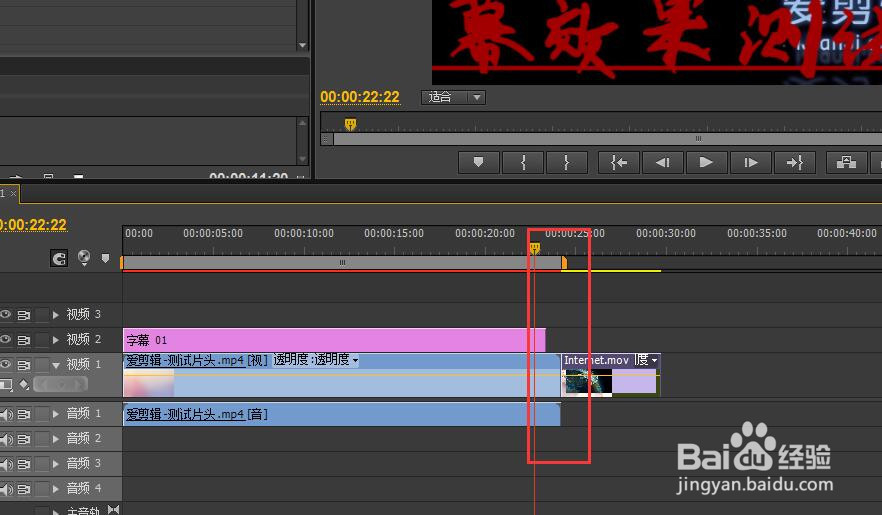
Task: Toggle sync lock on 音频 1 track
Action: pos(24,414)
